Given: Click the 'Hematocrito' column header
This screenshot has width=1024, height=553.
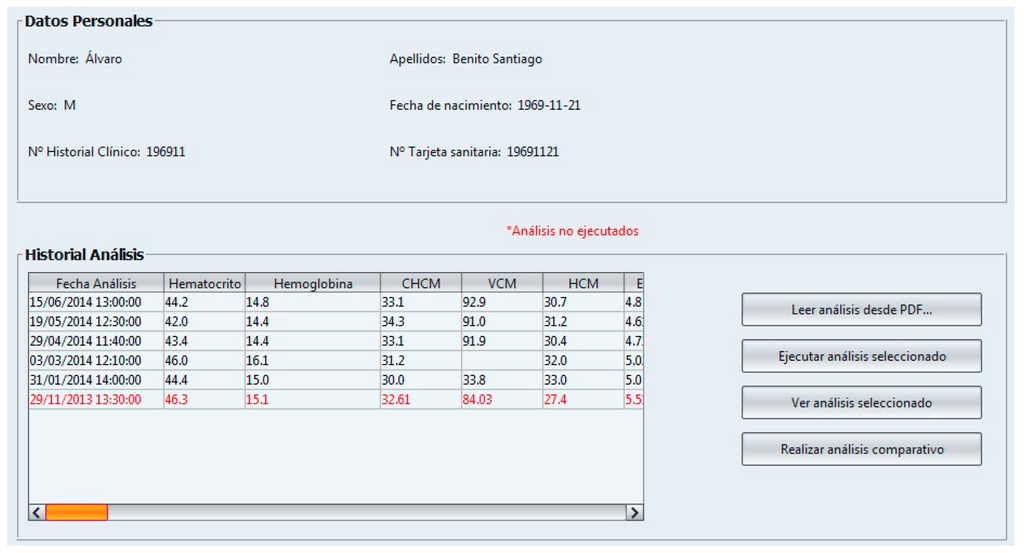Looking at the screenshot, I should pos(204,283).
